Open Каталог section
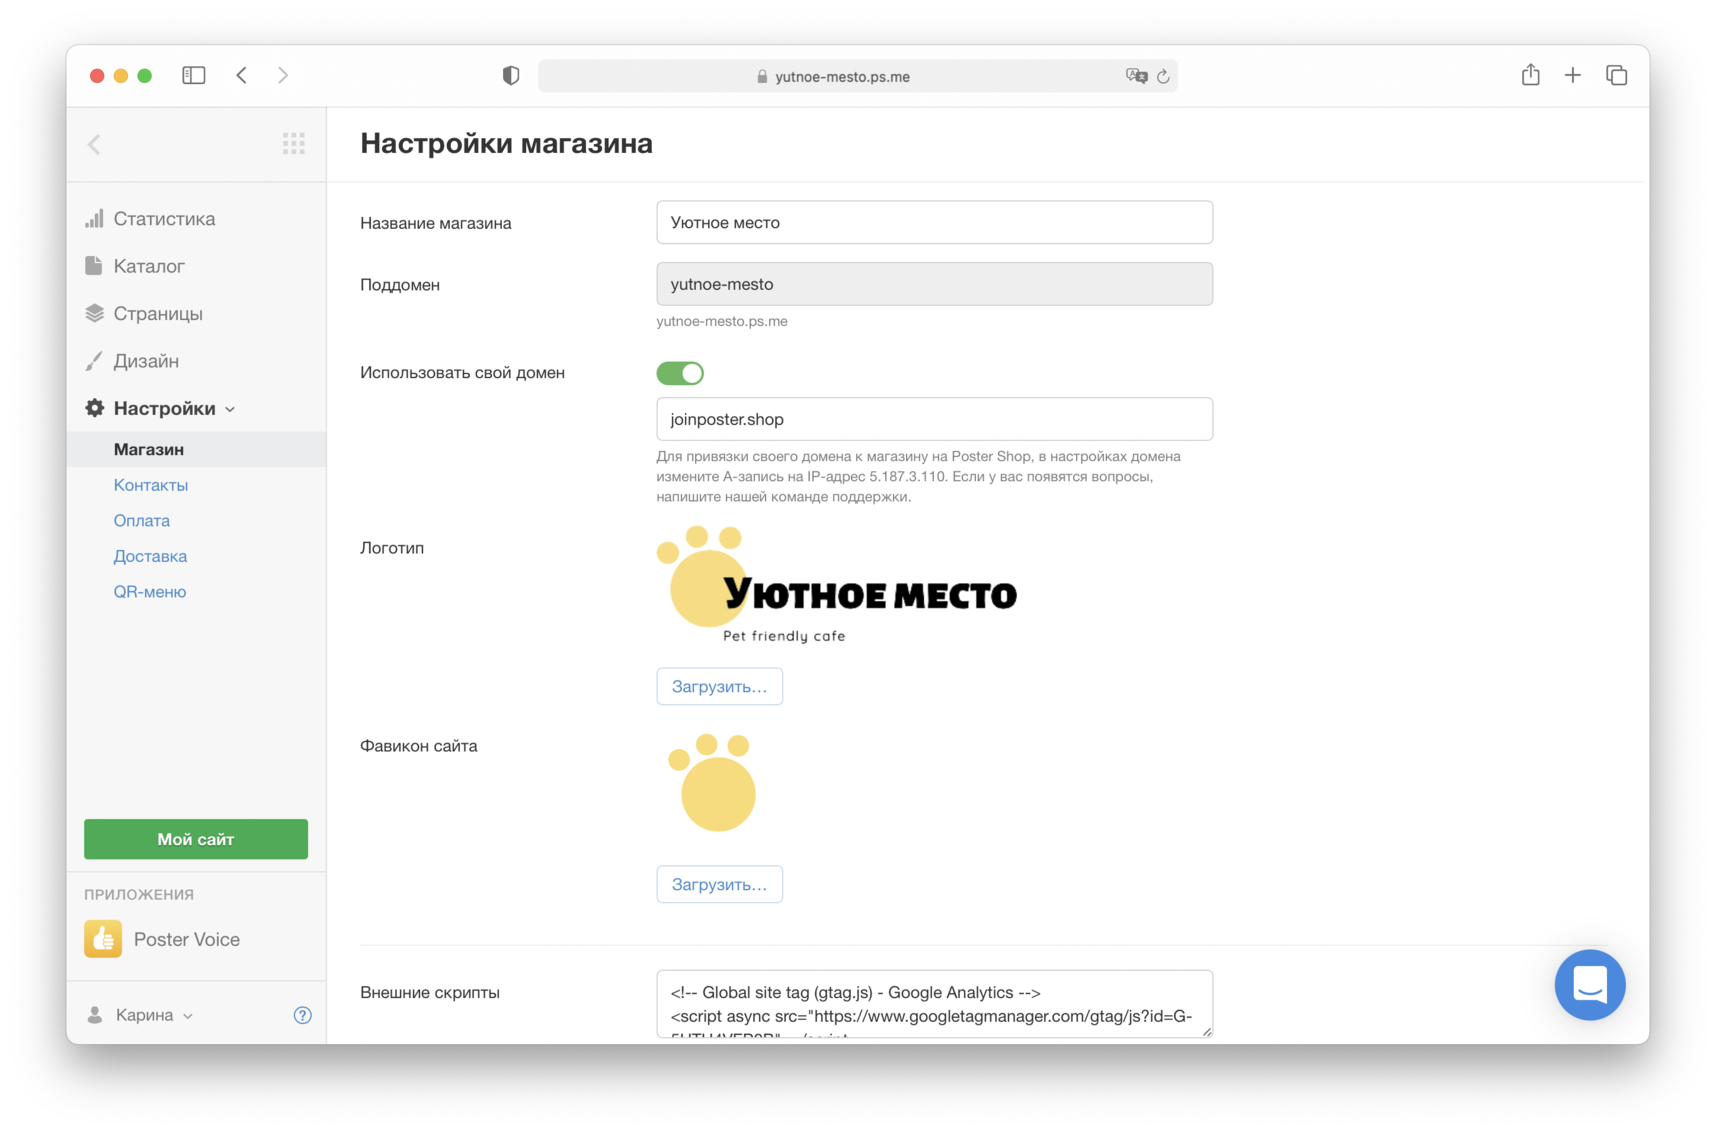The image size is (1716, 1132). [x=149, y=266]
